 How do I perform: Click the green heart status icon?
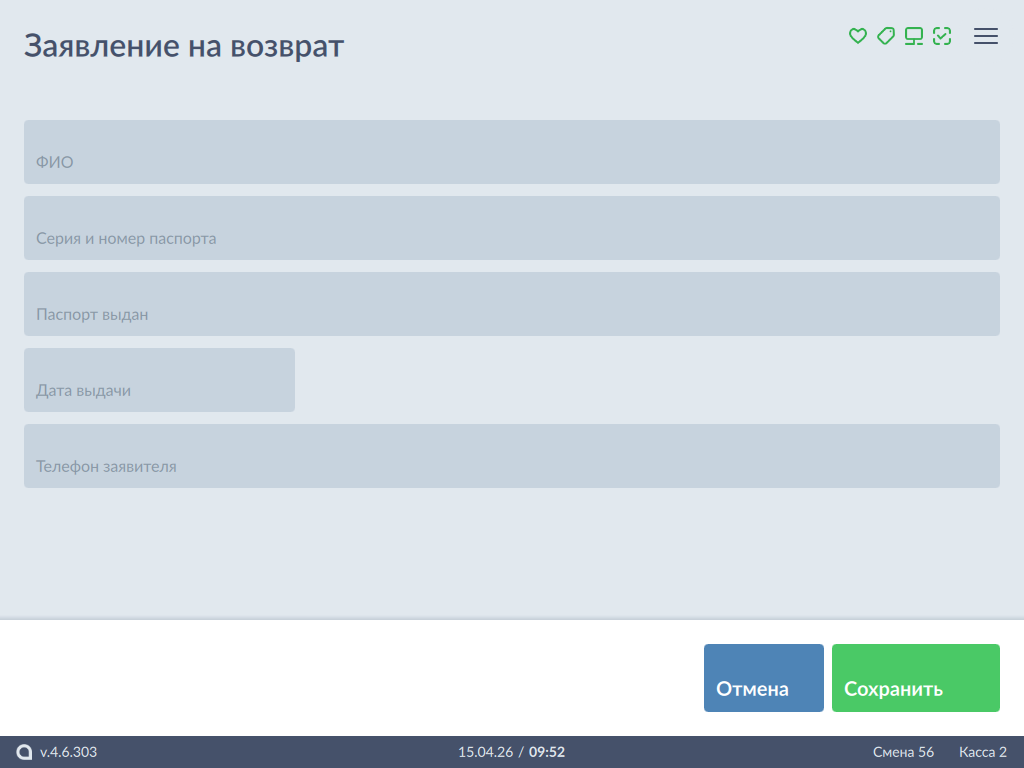(857, 36)
